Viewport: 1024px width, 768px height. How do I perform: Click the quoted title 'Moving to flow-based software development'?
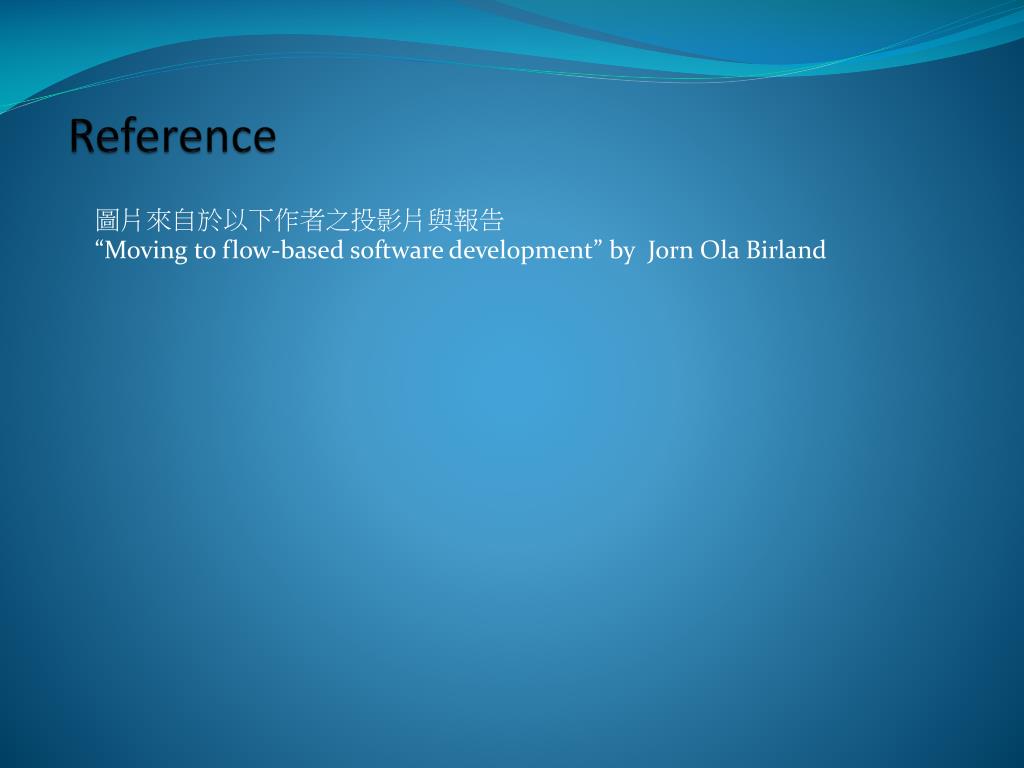coord(348,250)
